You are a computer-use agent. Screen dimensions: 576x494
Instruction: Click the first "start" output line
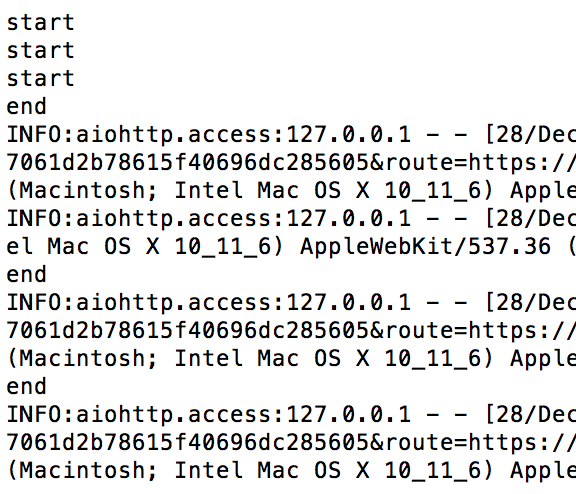click(41, 23)
